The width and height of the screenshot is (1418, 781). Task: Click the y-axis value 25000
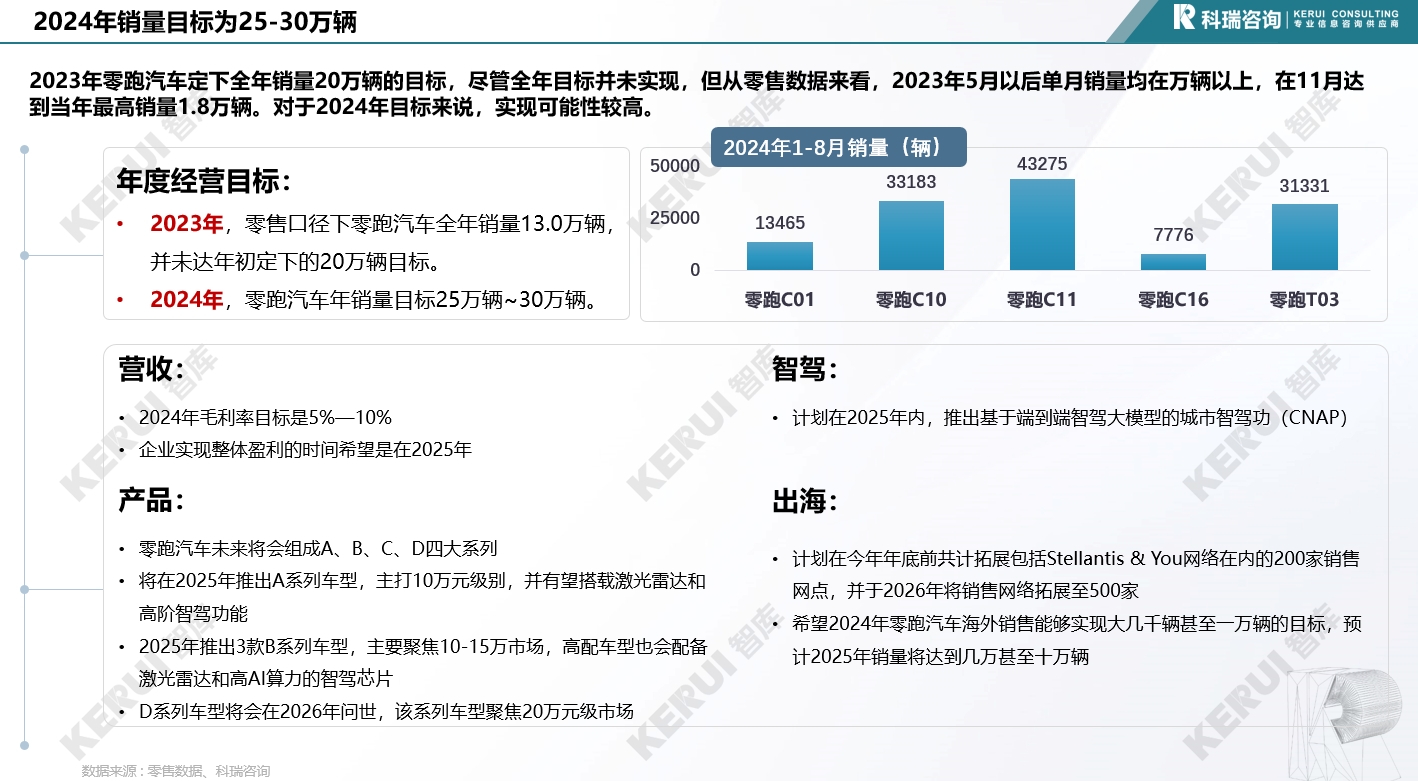pos(675,218)
